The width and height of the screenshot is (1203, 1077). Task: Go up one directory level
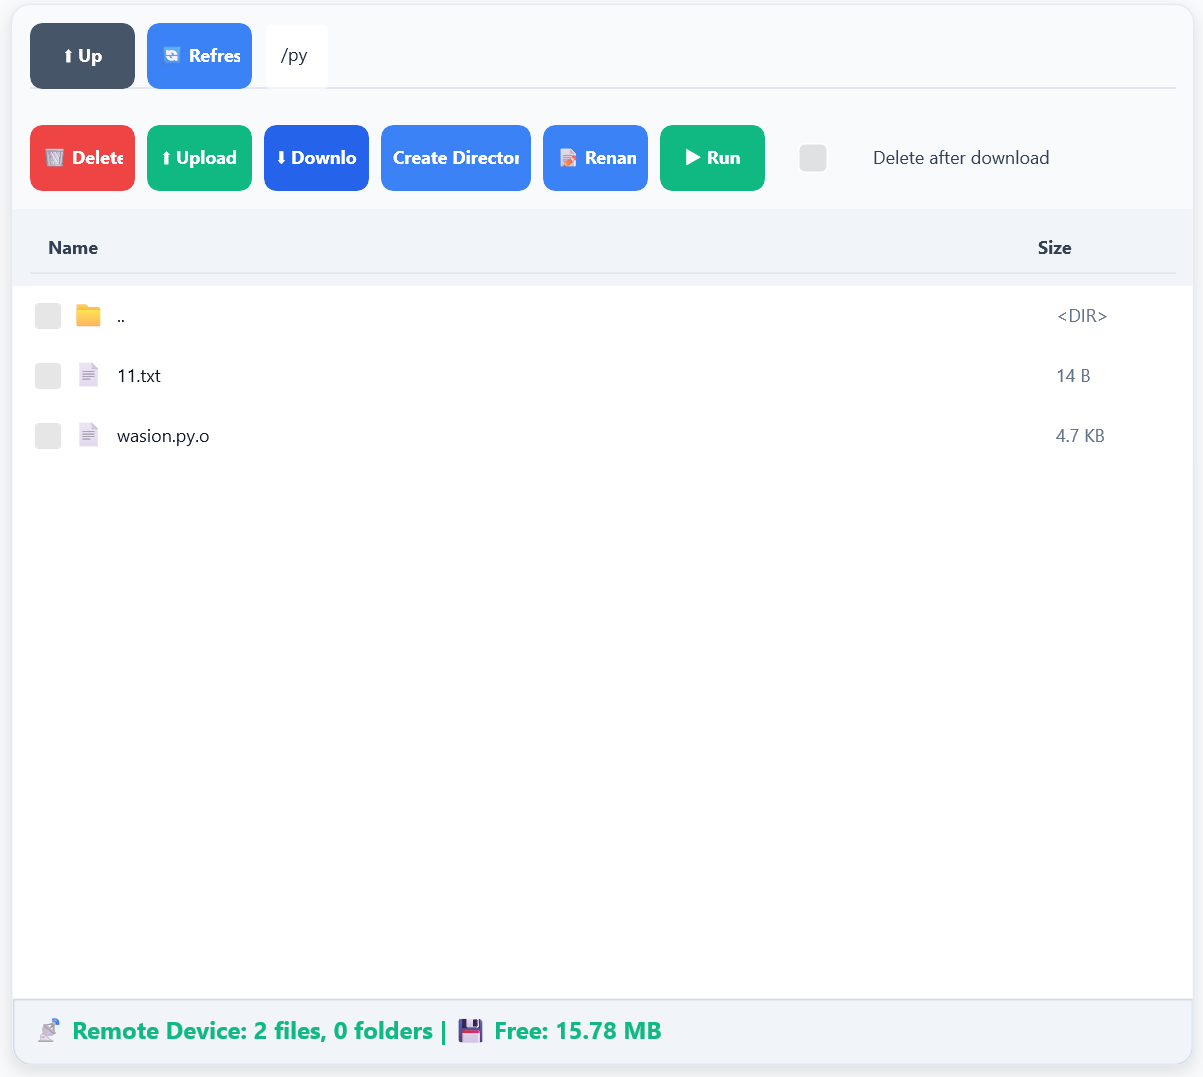[x=82, y=56]
